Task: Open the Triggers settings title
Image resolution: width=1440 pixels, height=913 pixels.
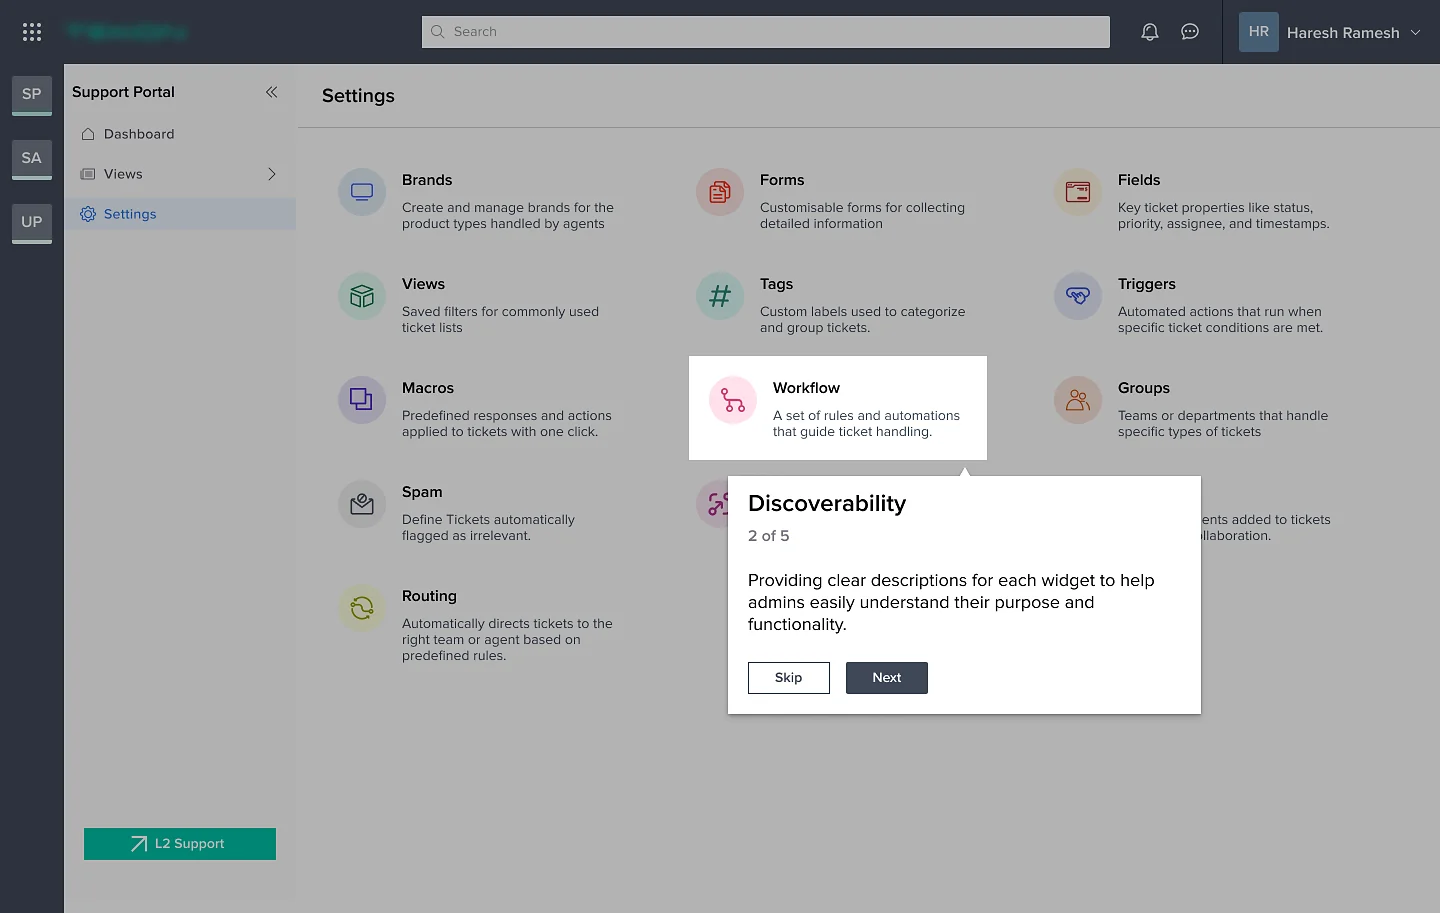Action: (x=1147, y=284)
